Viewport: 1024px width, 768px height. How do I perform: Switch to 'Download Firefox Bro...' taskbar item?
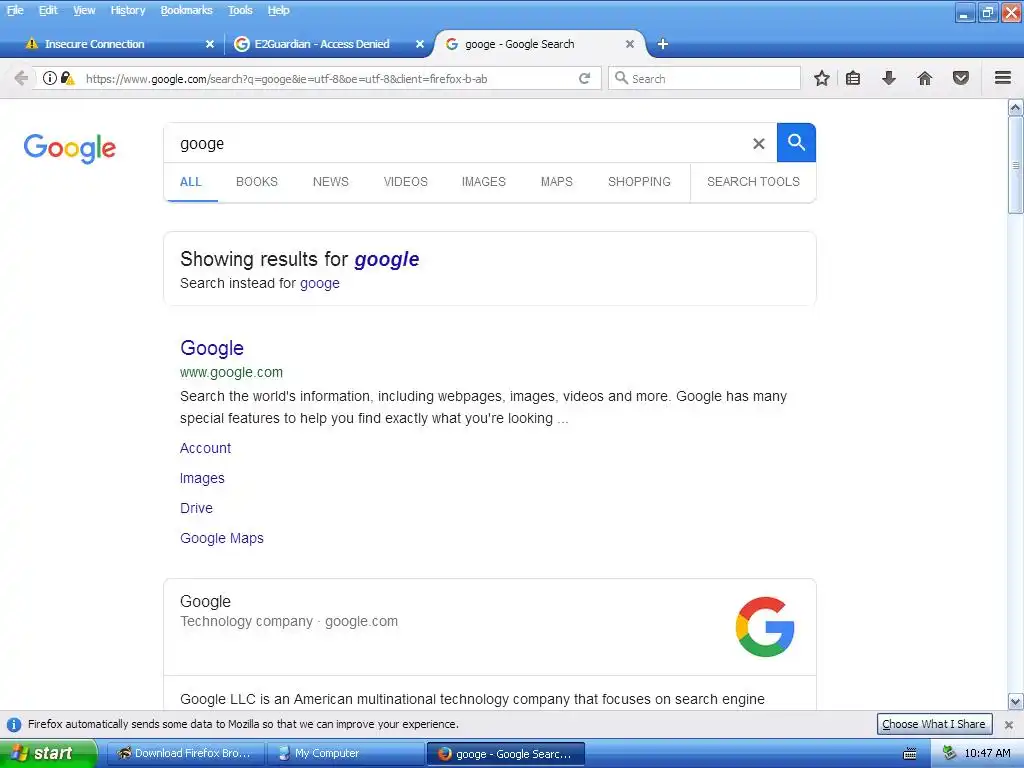tap(185, 753)
